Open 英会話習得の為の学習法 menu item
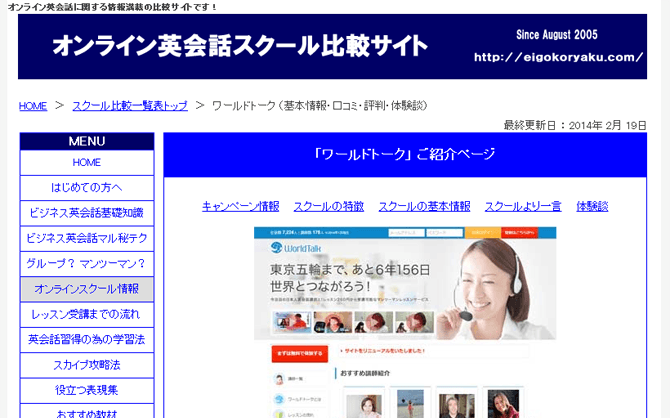 tap(87, 339)
